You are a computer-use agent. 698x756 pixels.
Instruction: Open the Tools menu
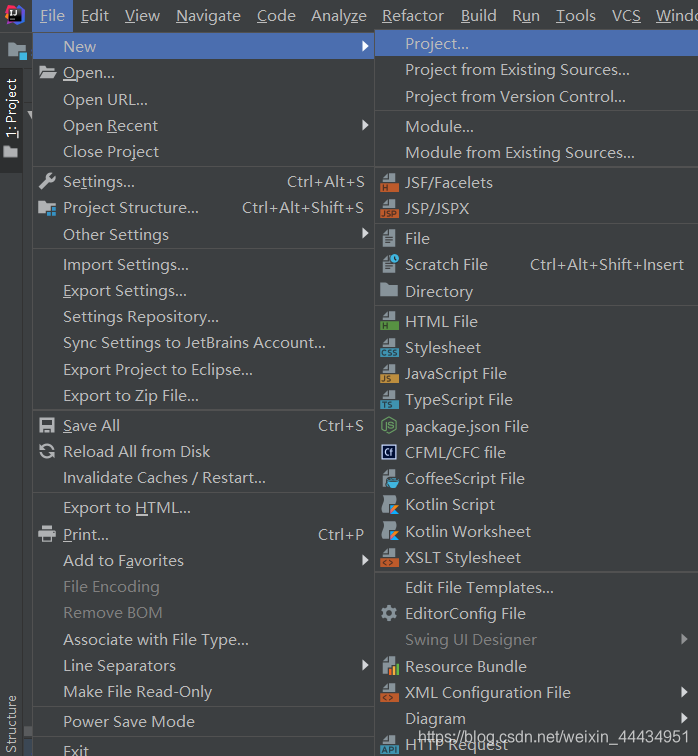pyautogui.click(x=576, y=16)
